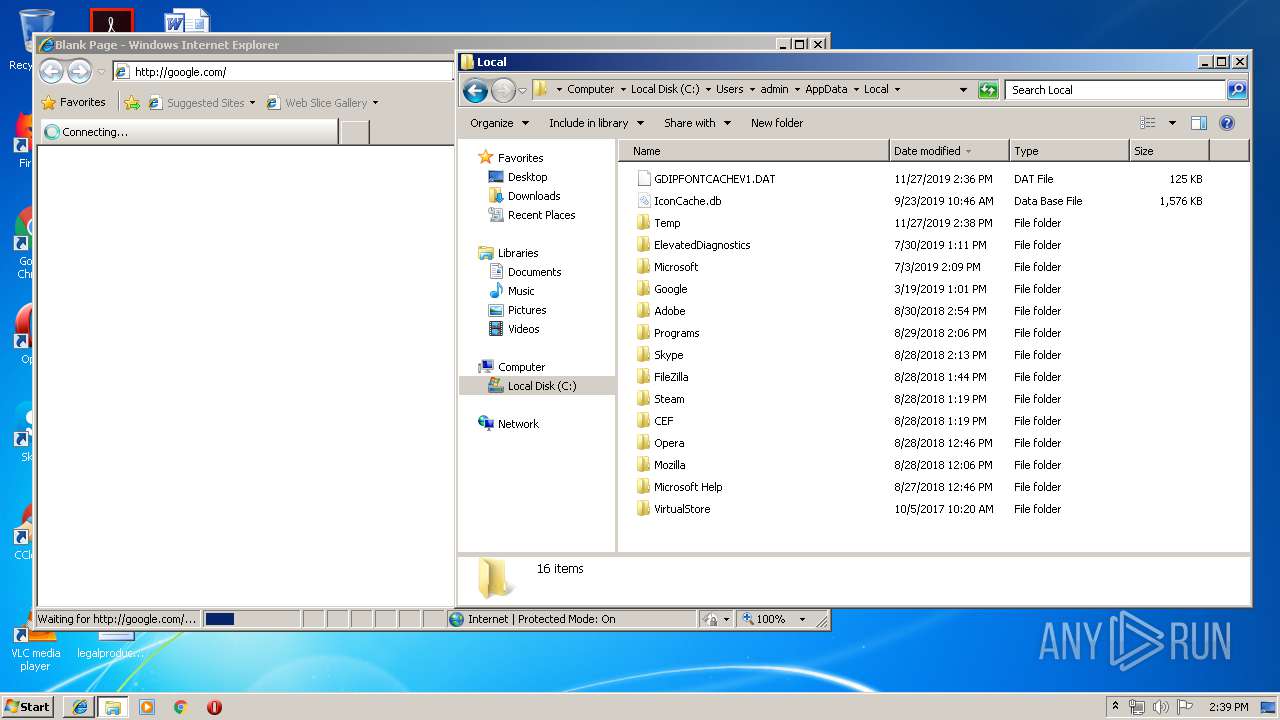Open Opera from taskbar
Image resolution: width=1280 pixels, height=720 pixels.
coord(214,706)
